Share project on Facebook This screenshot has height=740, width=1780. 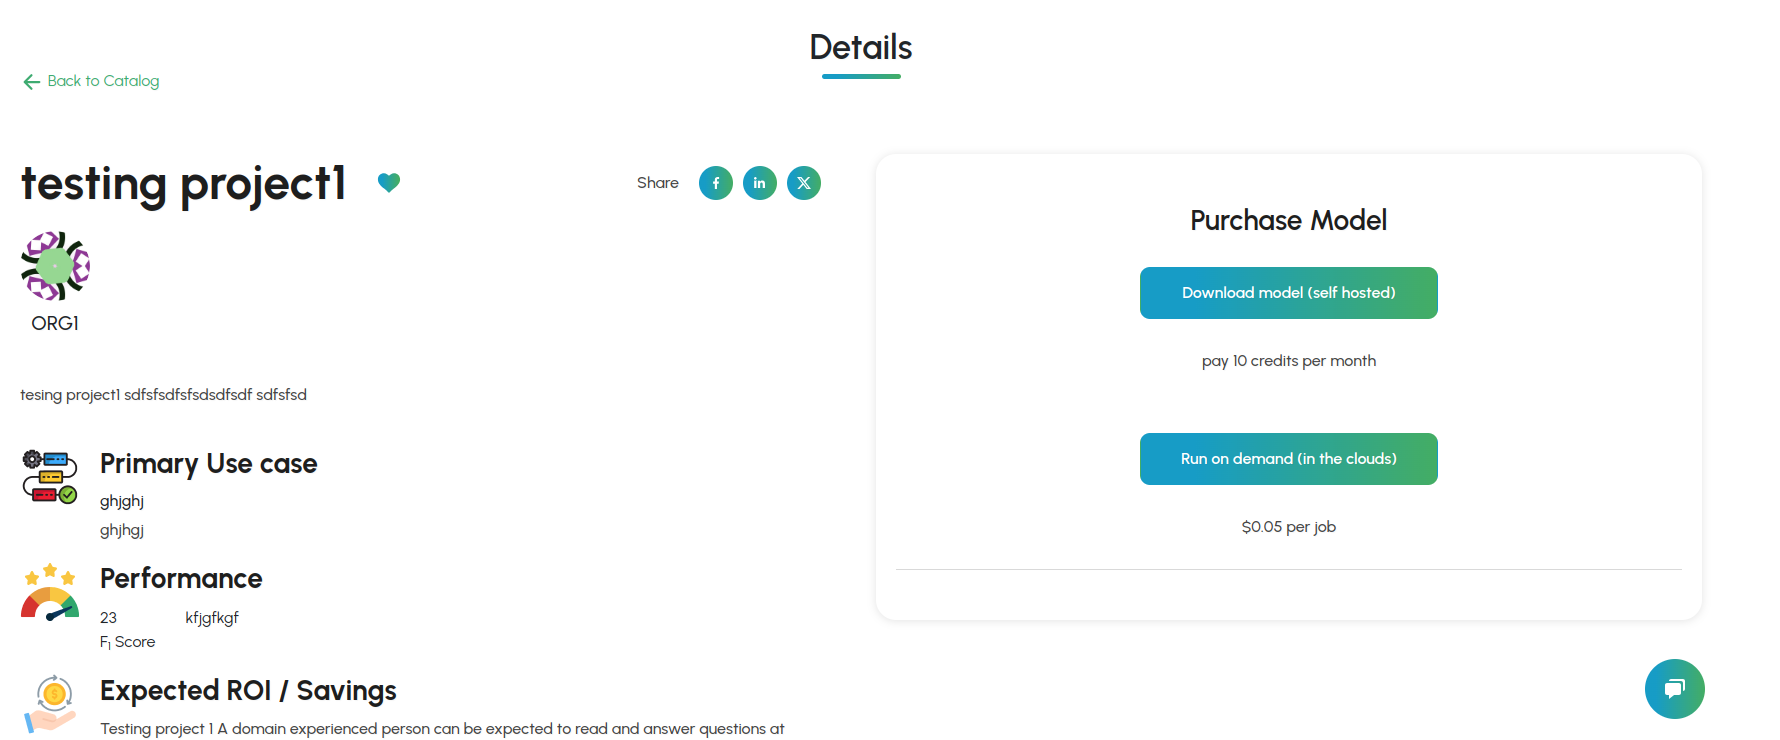716,183
